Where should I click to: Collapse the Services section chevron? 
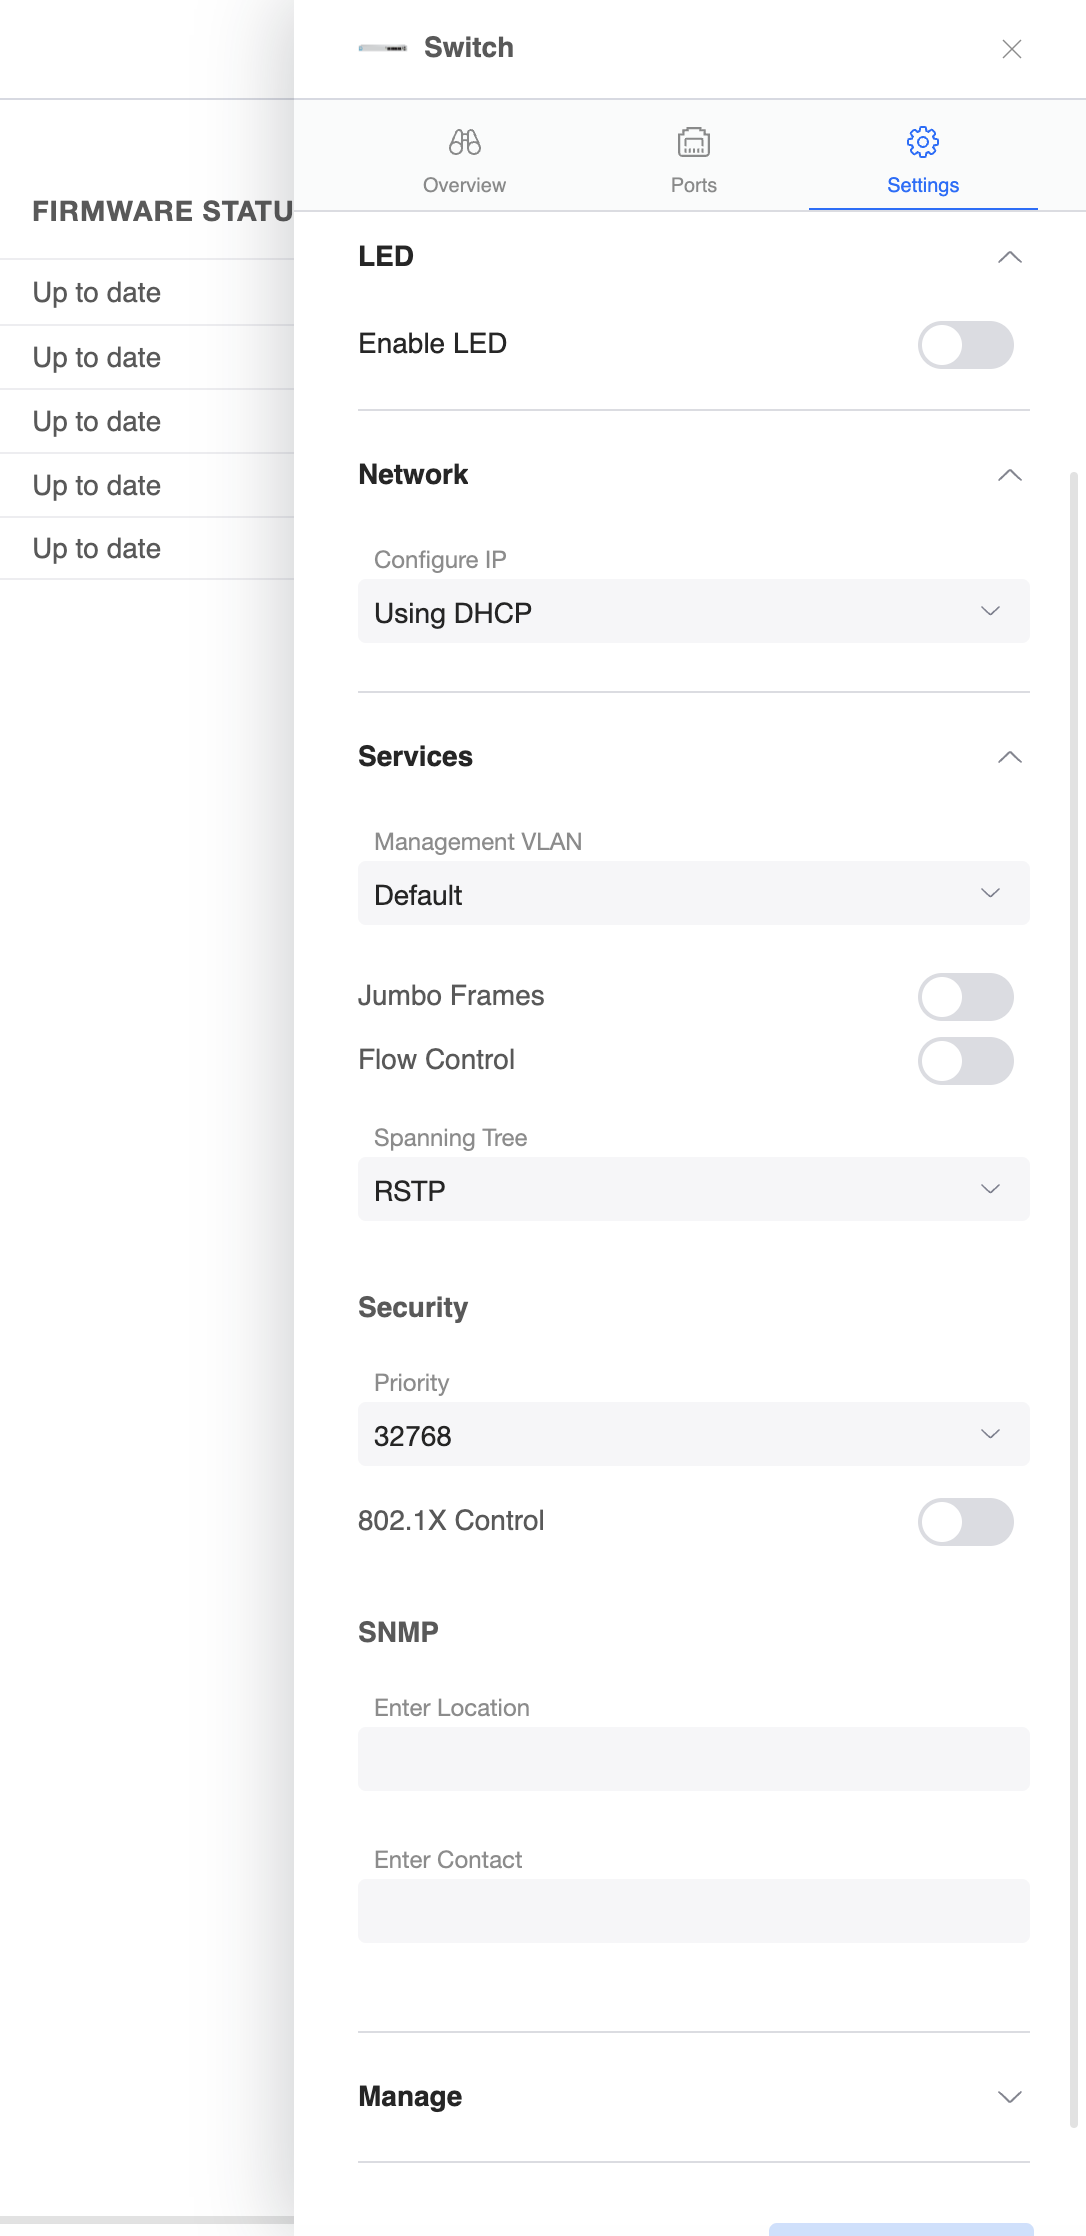(x=1009, y=757)
